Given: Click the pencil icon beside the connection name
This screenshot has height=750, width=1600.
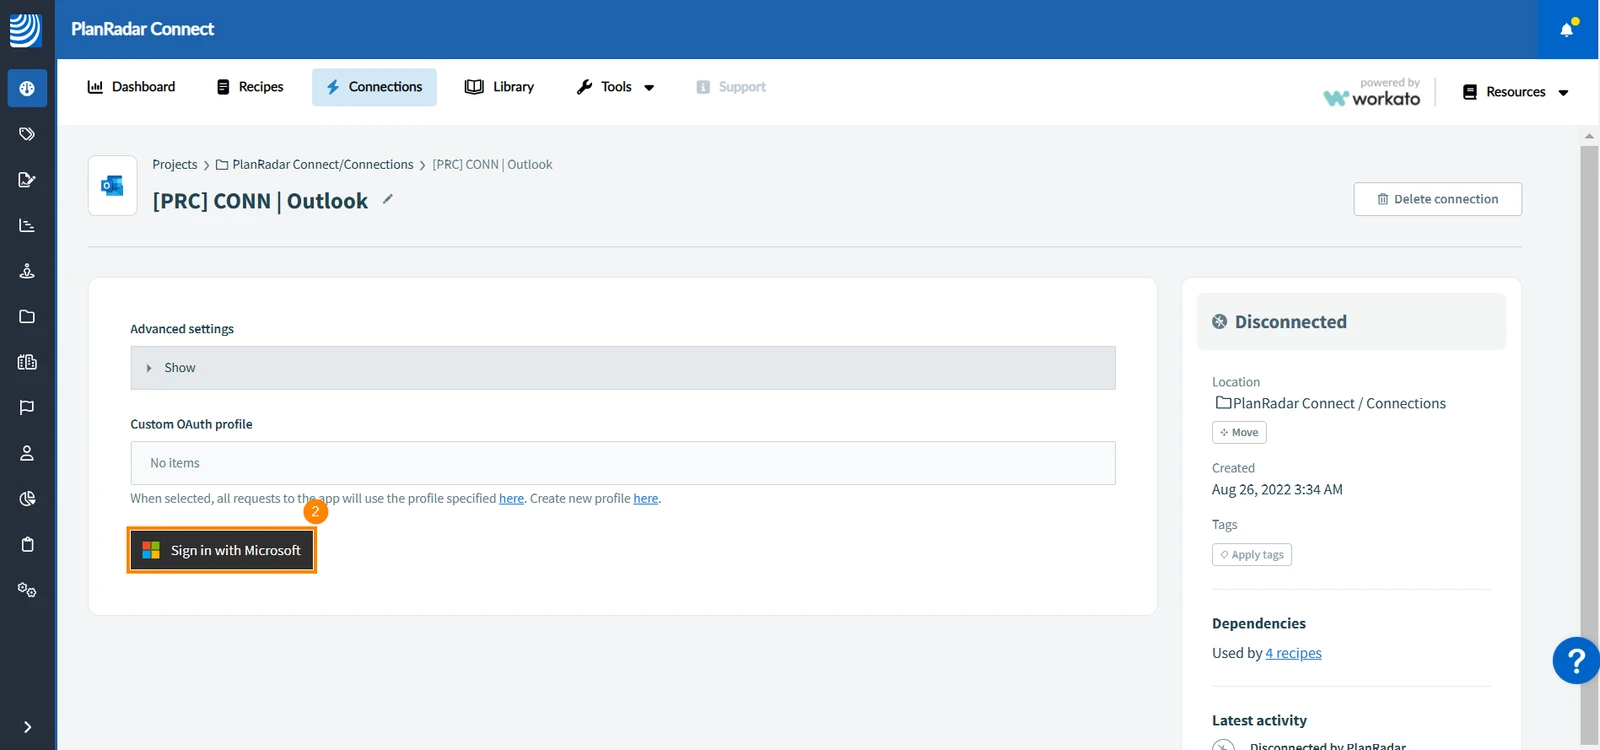Looking at the screenshot, I should pyautogui.click(x=387, y=199).
